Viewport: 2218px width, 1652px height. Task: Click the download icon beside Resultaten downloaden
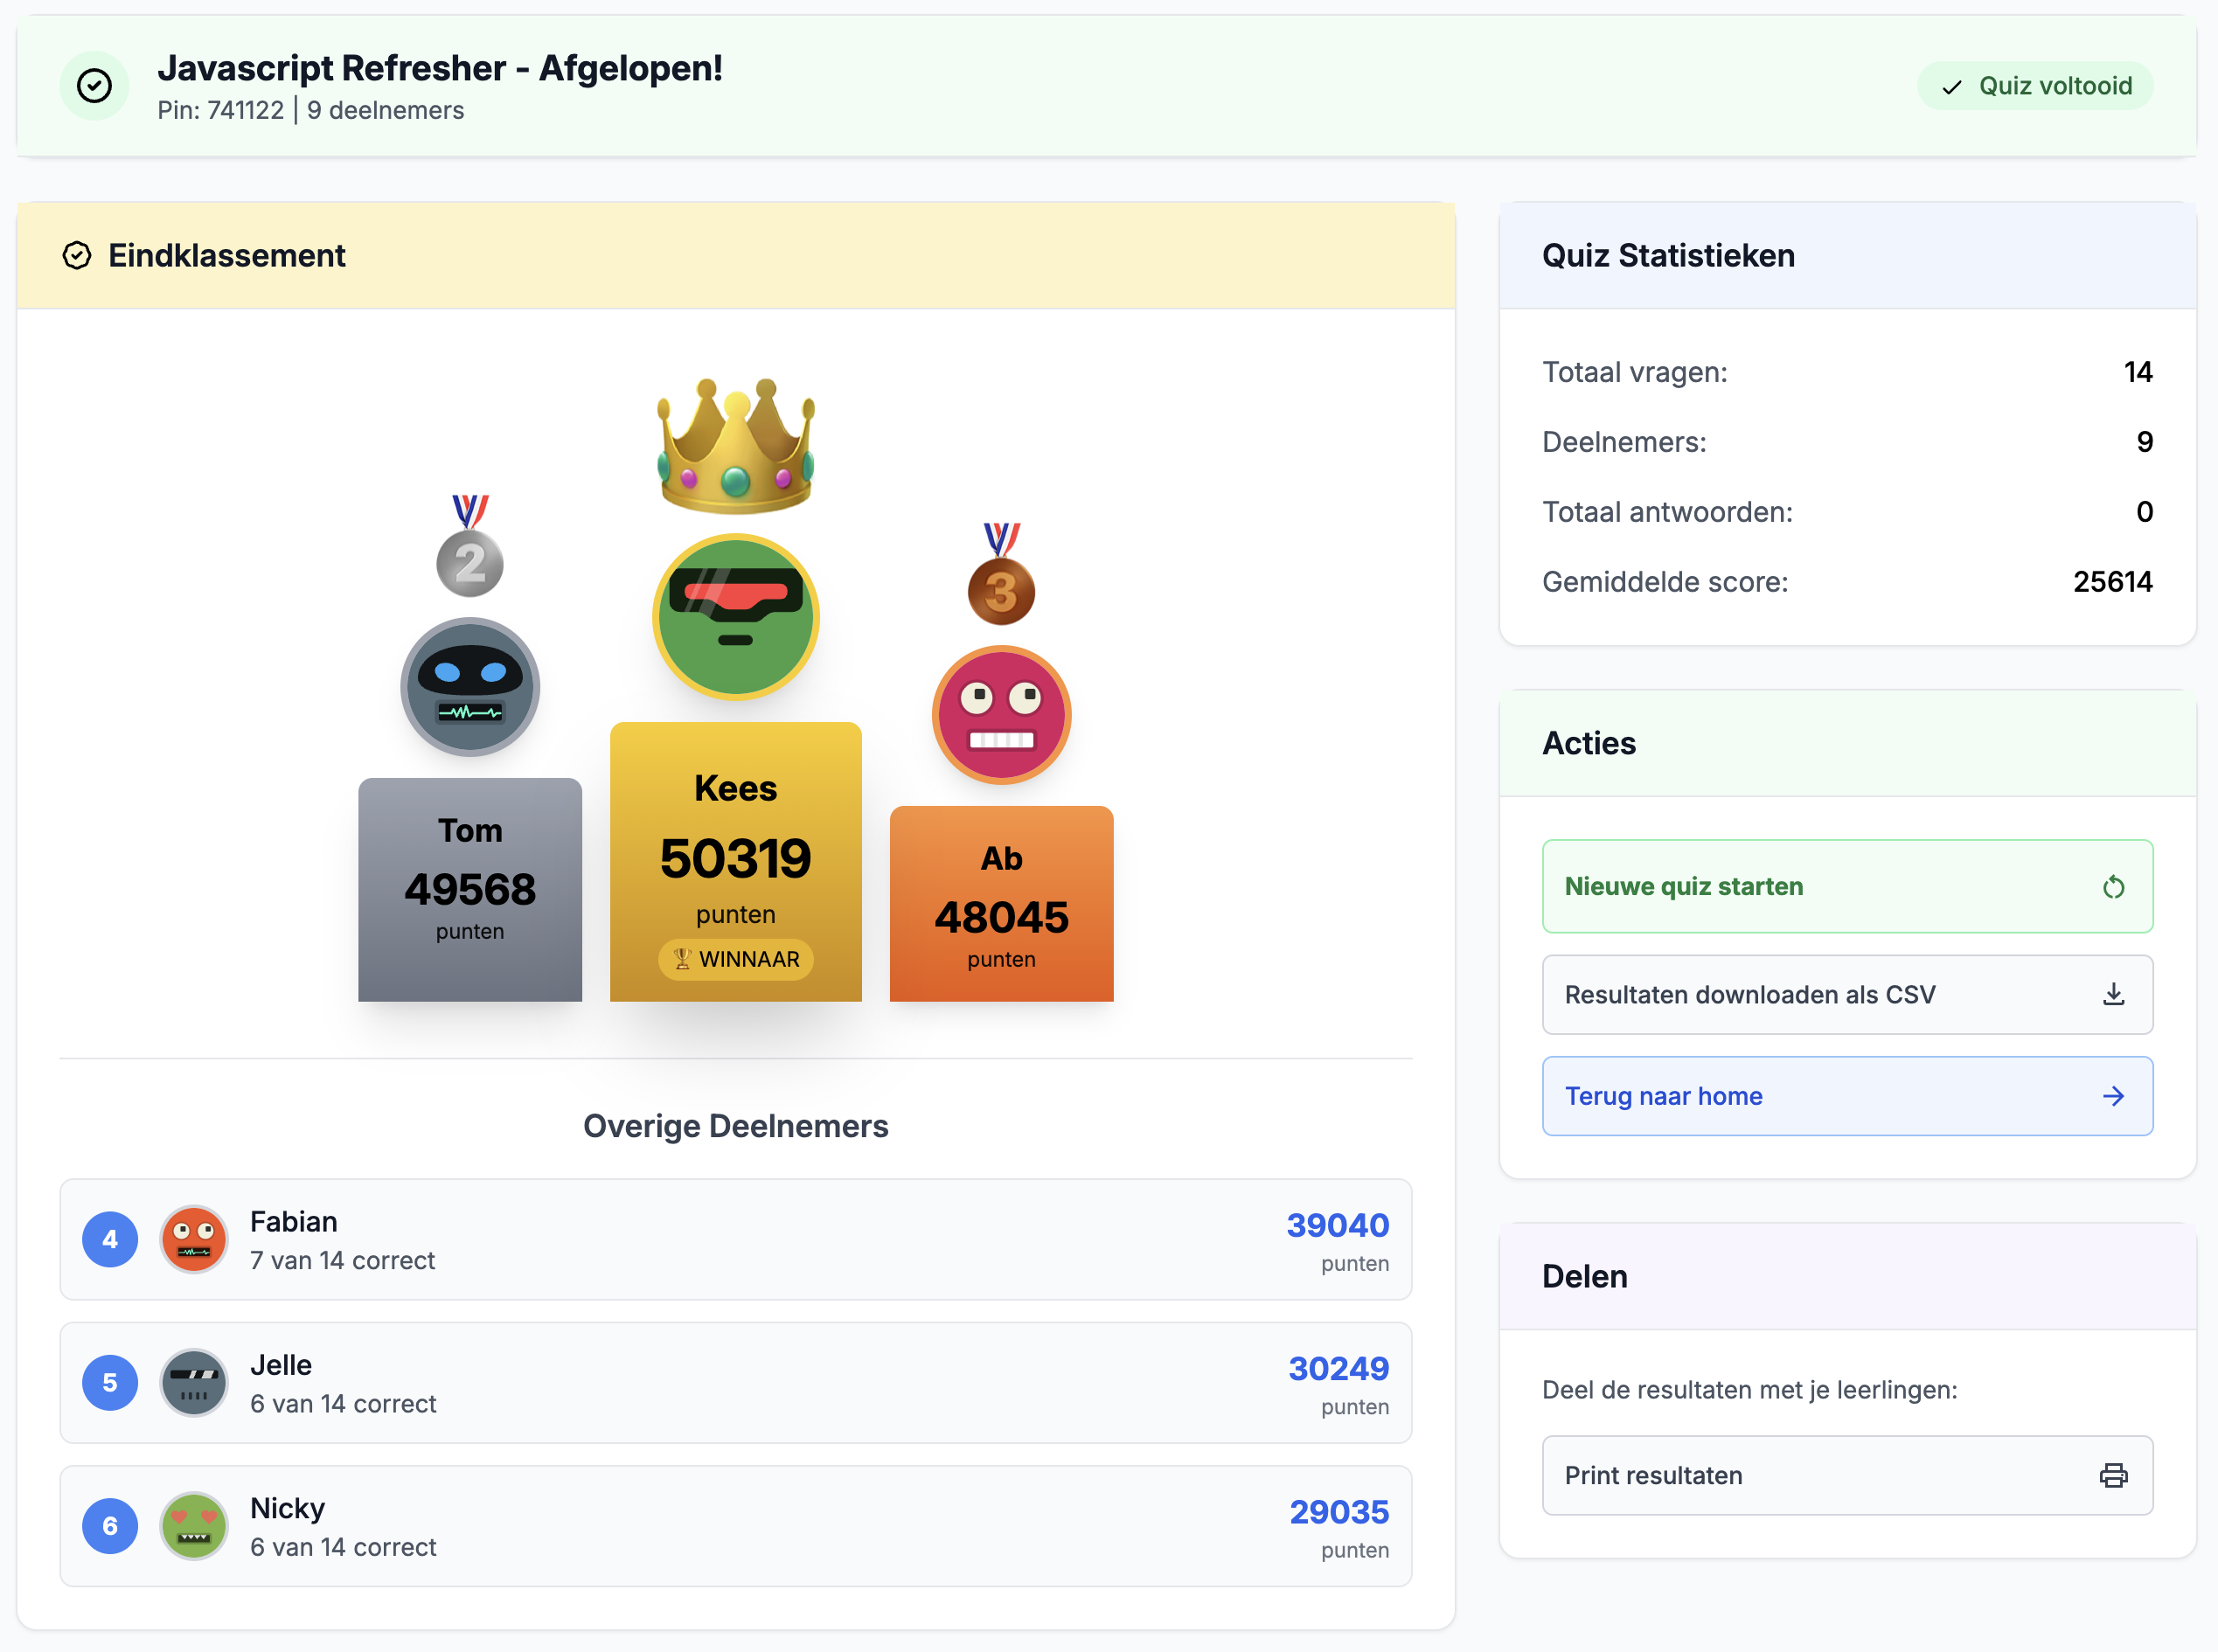pyautogui.click(x=2115, y=994)
